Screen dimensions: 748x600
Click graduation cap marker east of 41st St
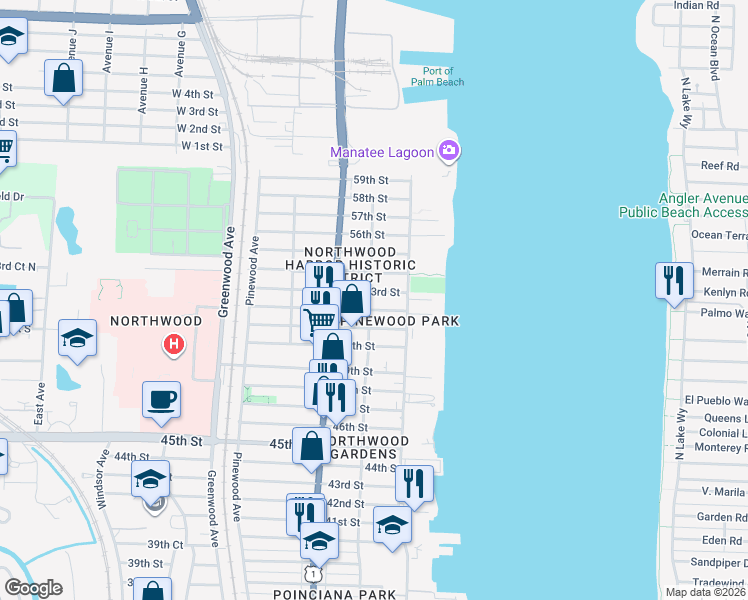click(392, 526)
